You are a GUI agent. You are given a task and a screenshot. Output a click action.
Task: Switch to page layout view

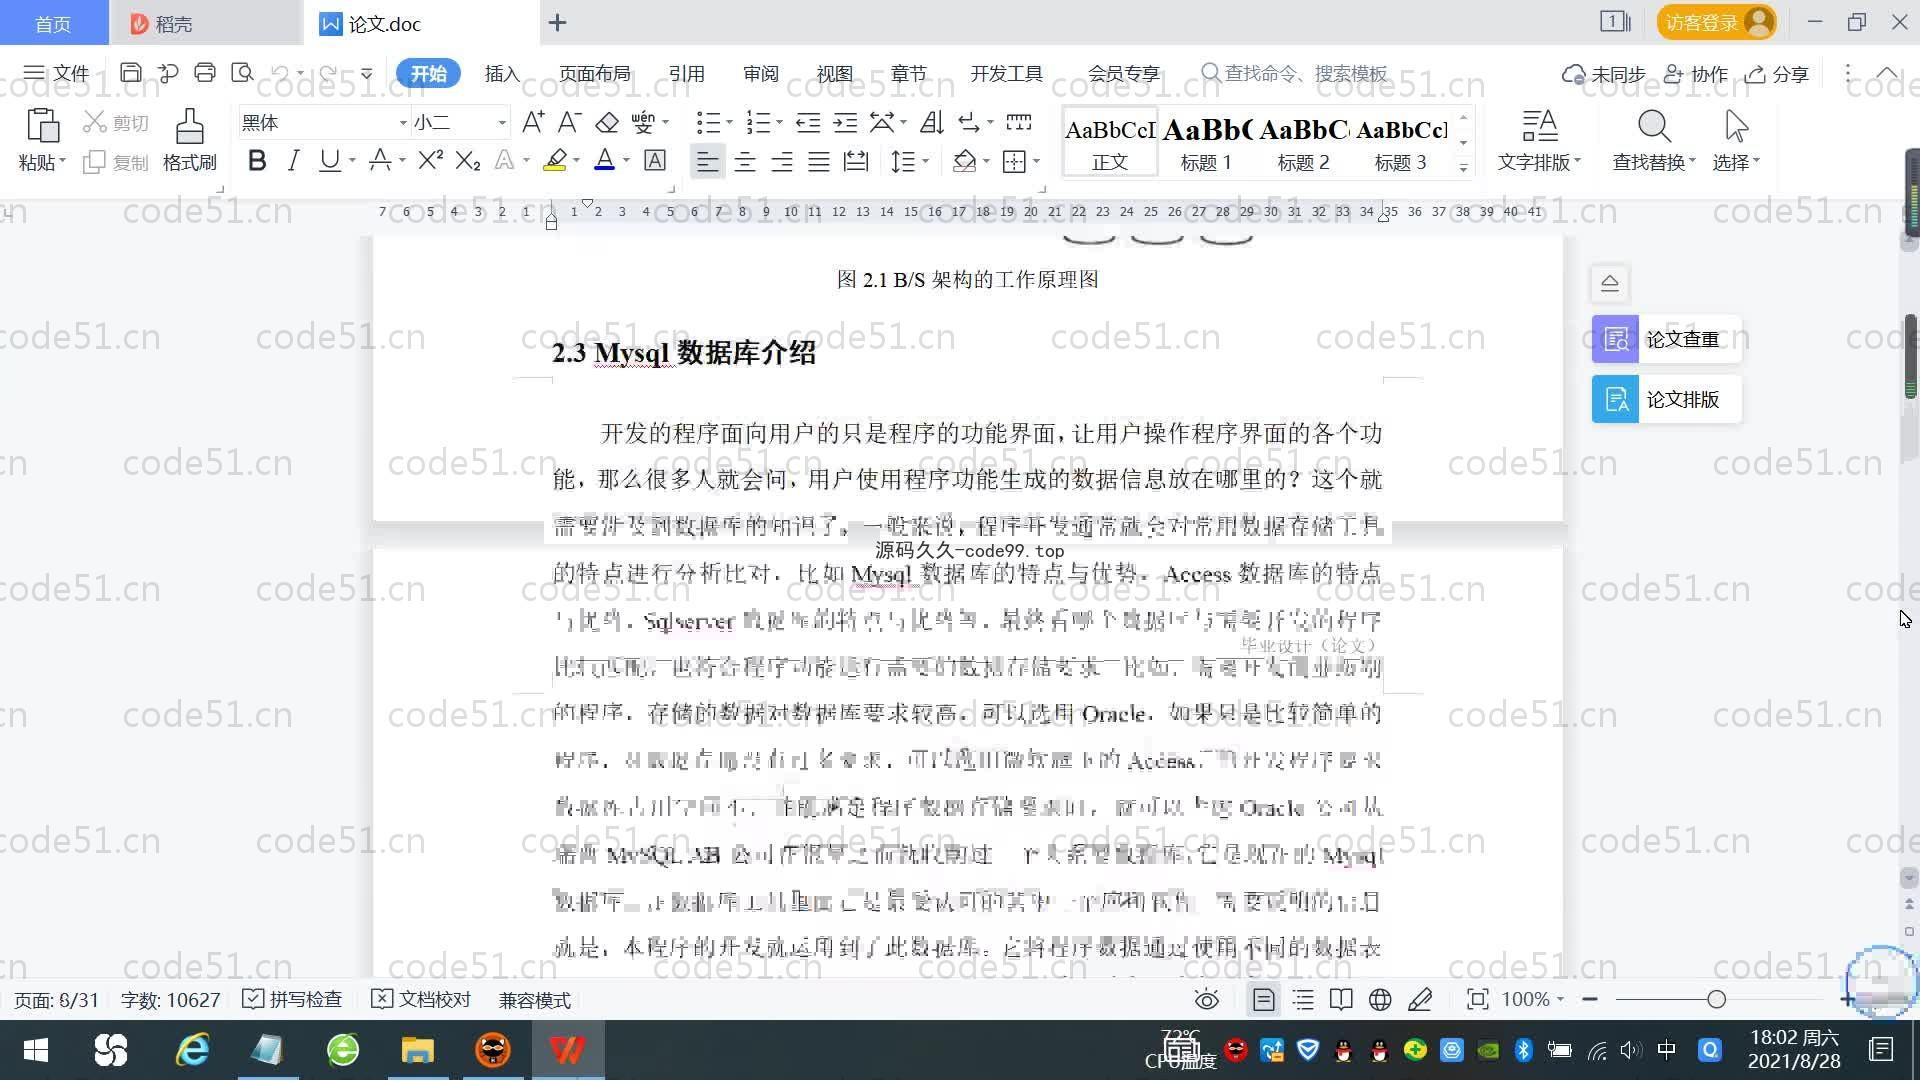pos(1264,999)
